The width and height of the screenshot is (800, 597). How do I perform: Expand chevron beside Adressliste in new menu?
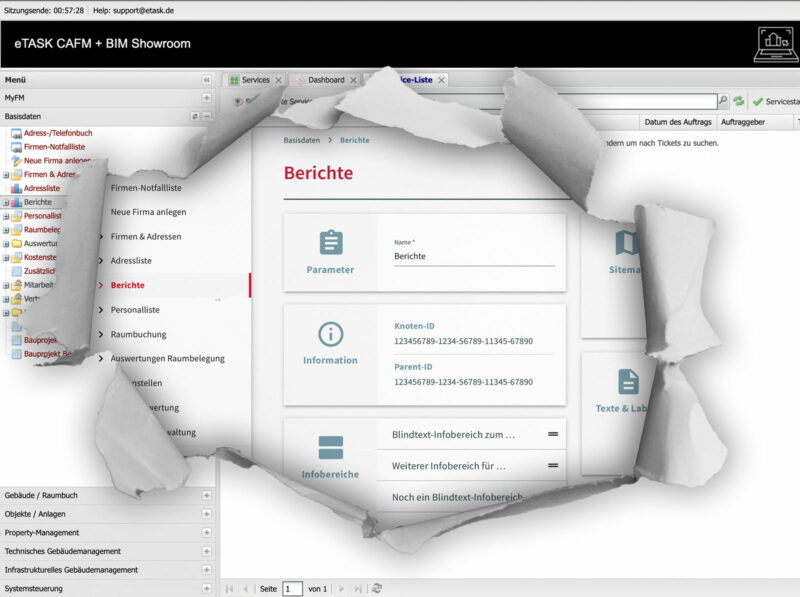tap(101, 261)
